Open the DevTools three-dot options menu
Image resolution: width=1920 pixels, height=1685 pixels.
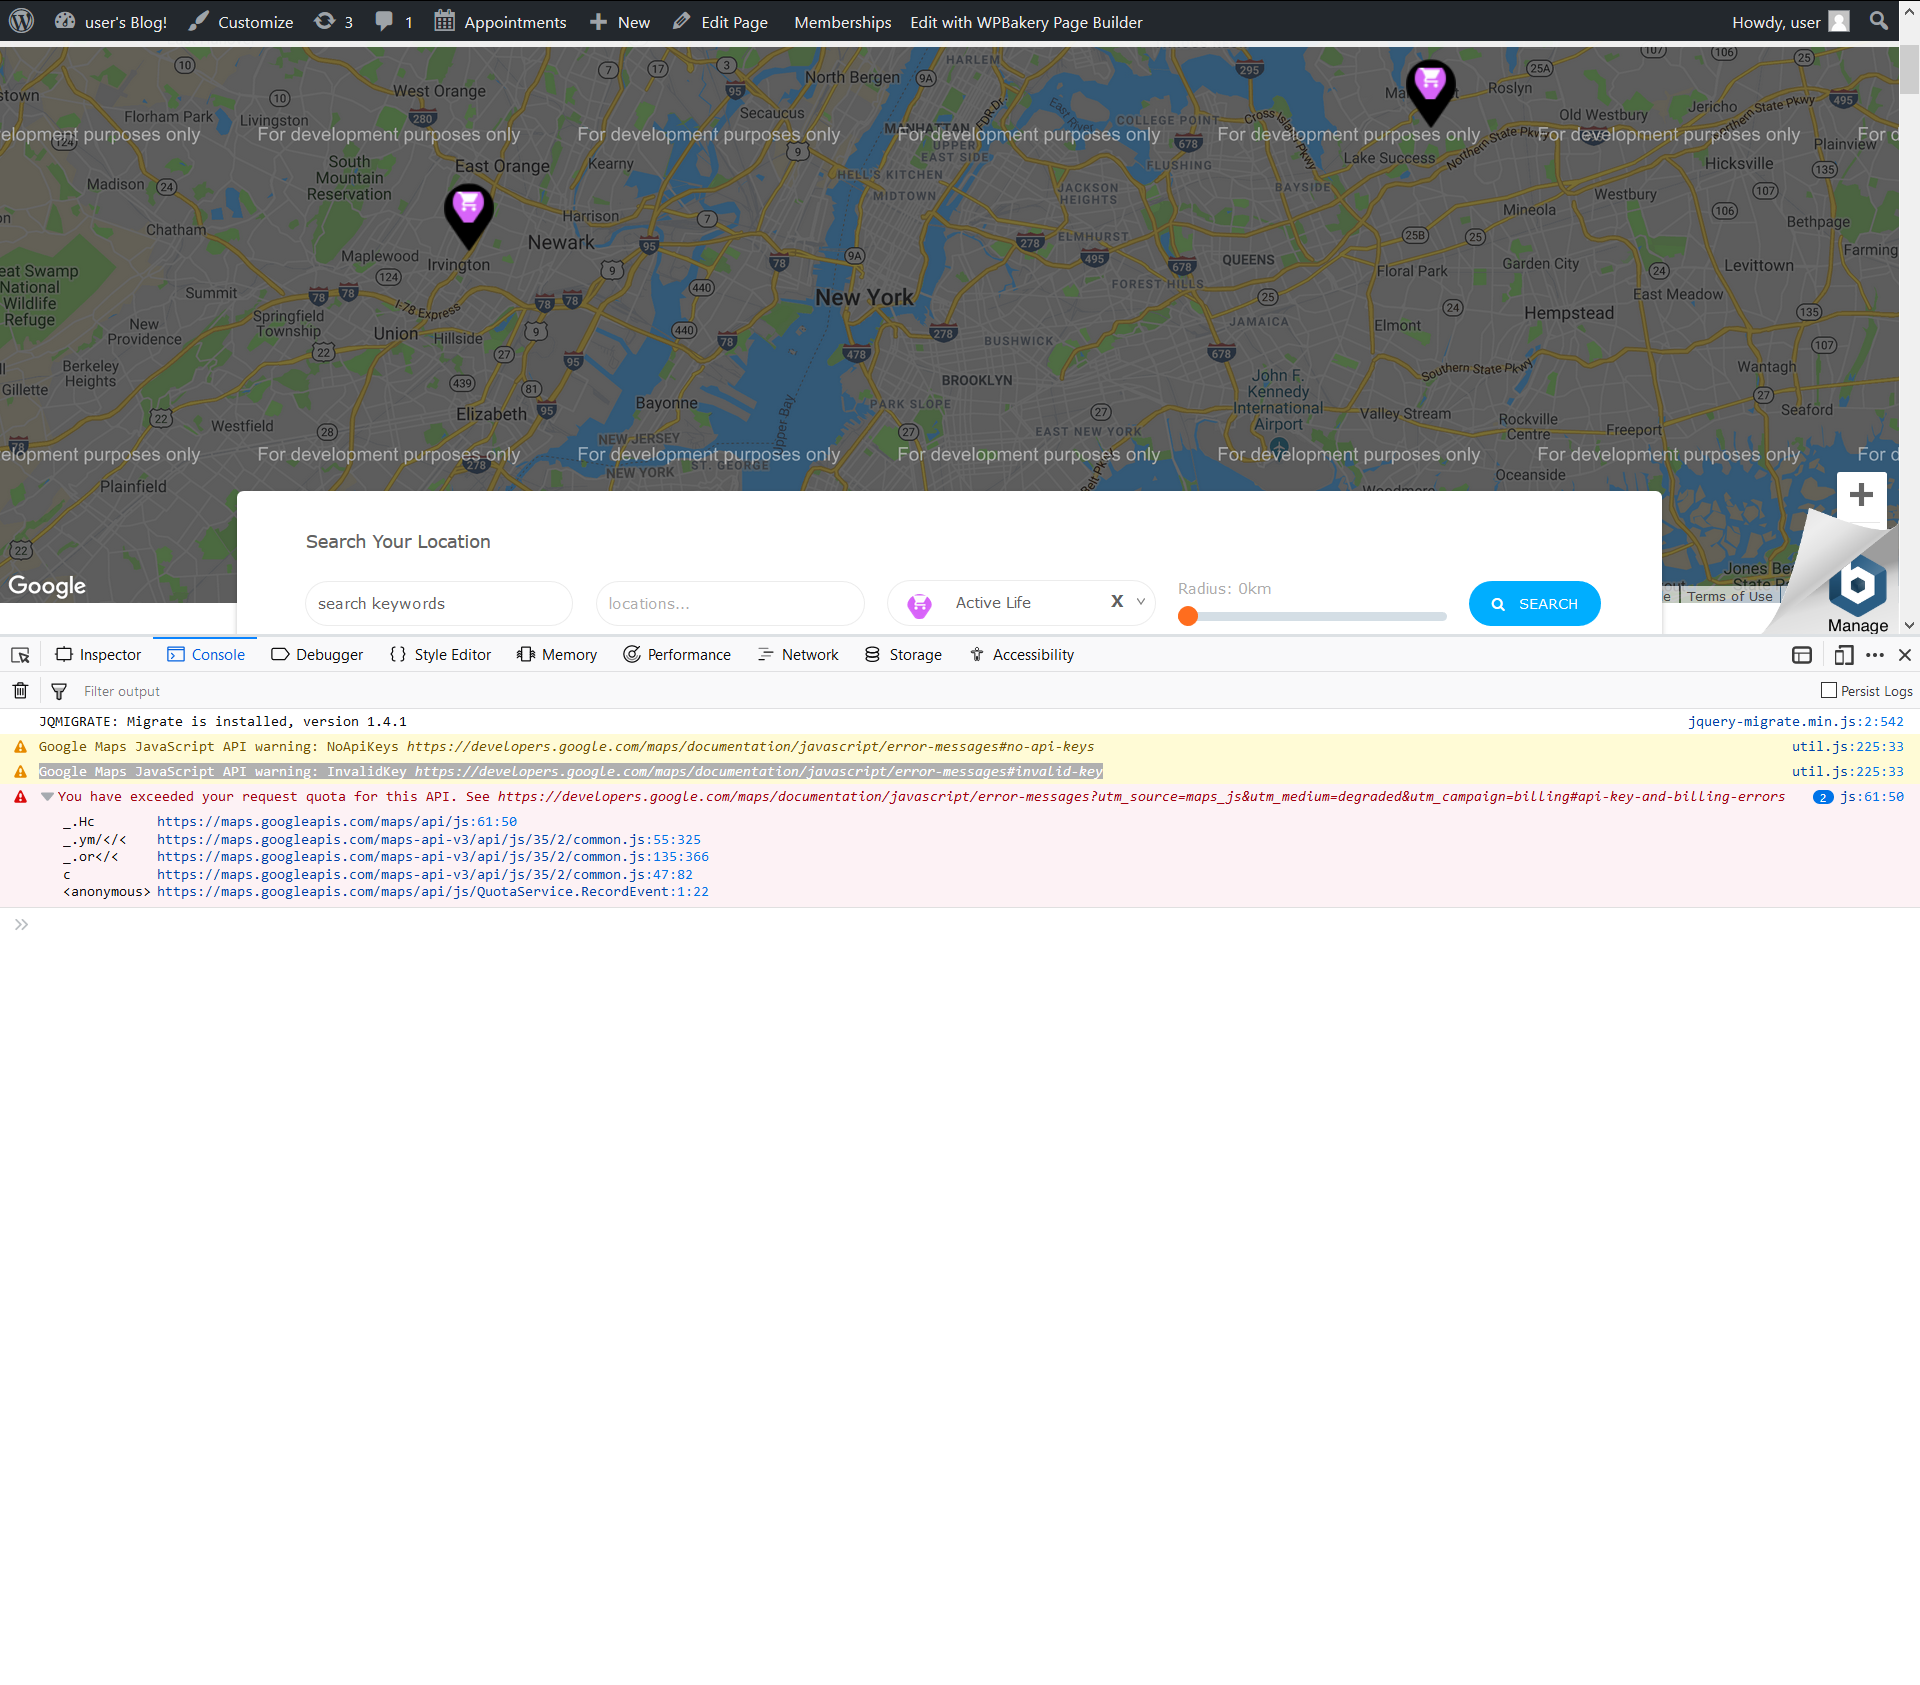[1875, 655]
